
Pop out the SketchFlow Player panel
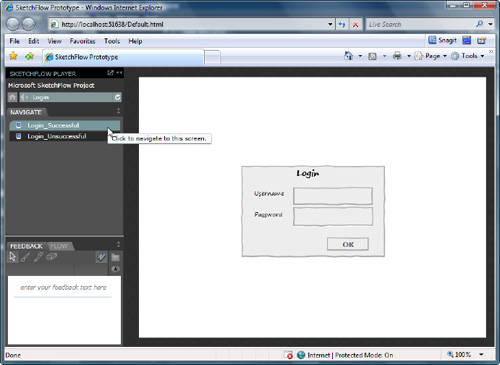coord(111,73)
